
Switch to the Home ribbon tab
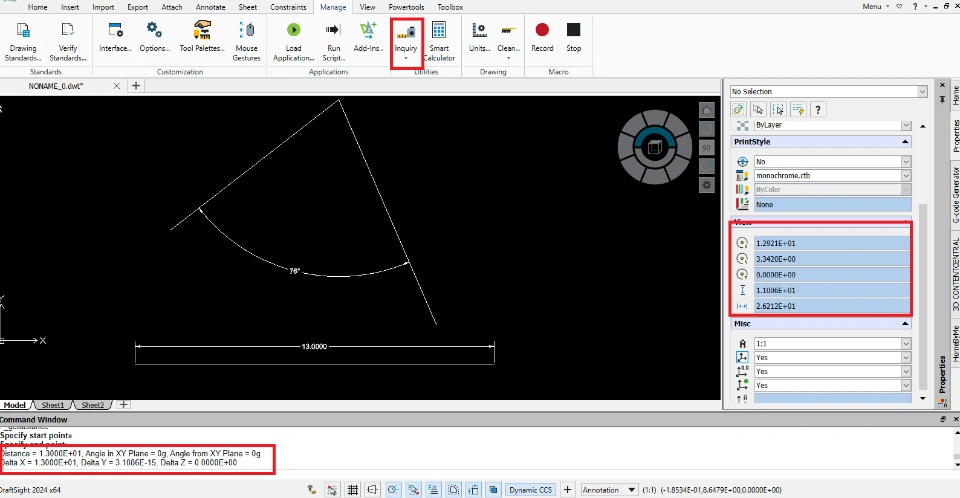[x=37, y=7]
